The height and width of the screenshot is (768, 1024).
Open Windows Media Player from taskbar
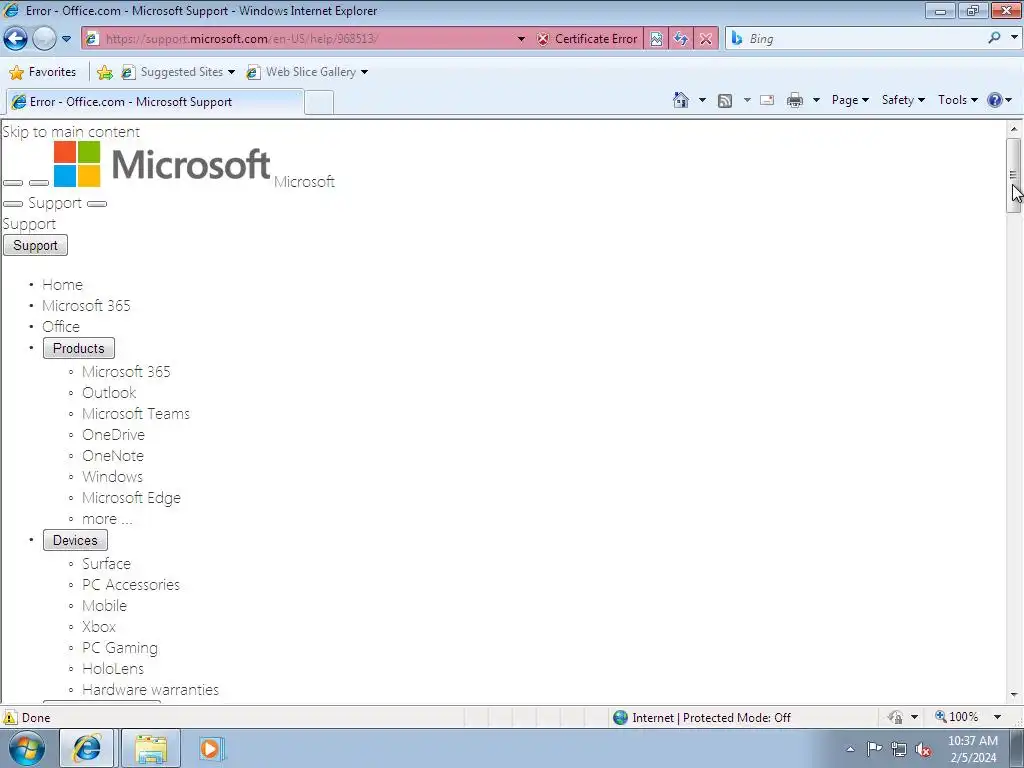[210, 748]
